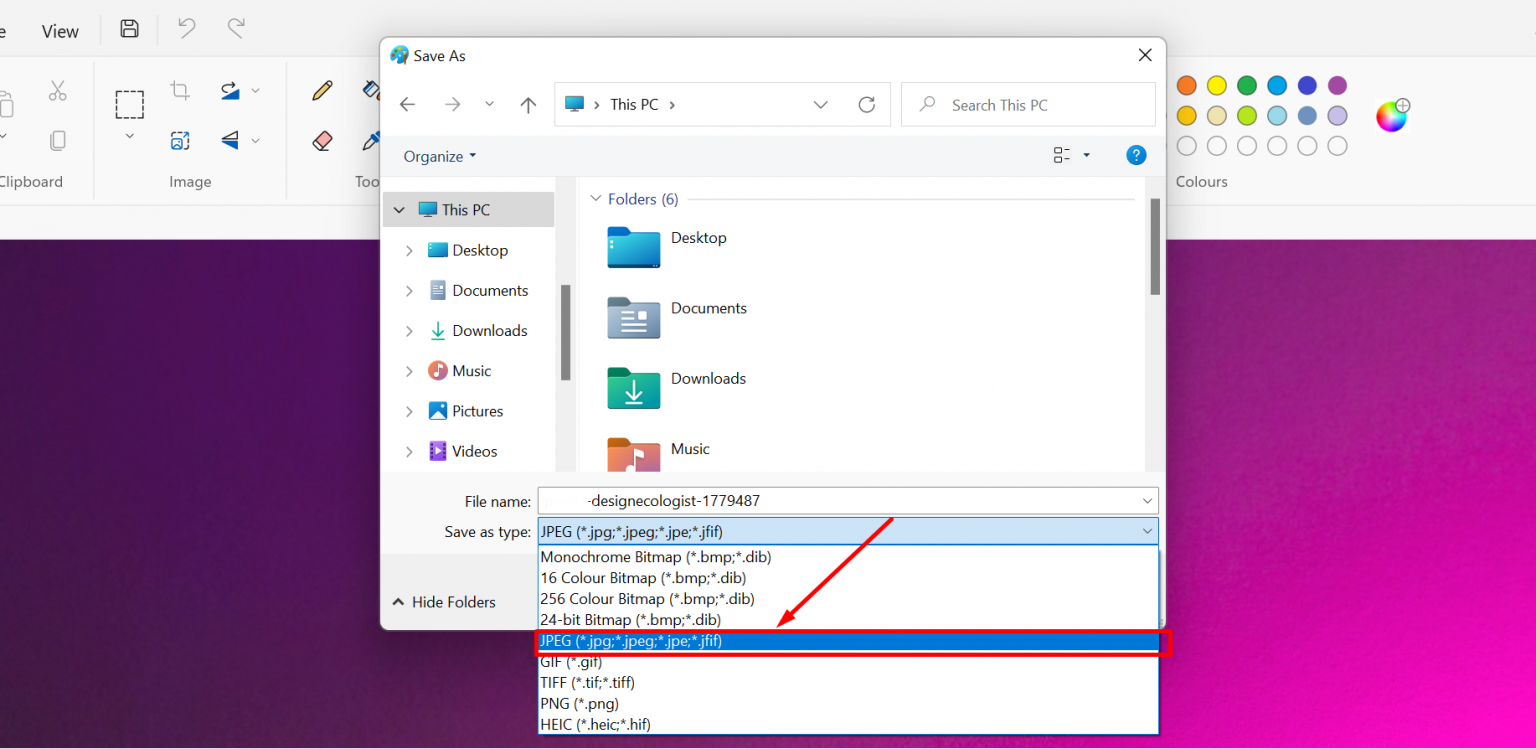Click Hide Folders button

(444, 602)
